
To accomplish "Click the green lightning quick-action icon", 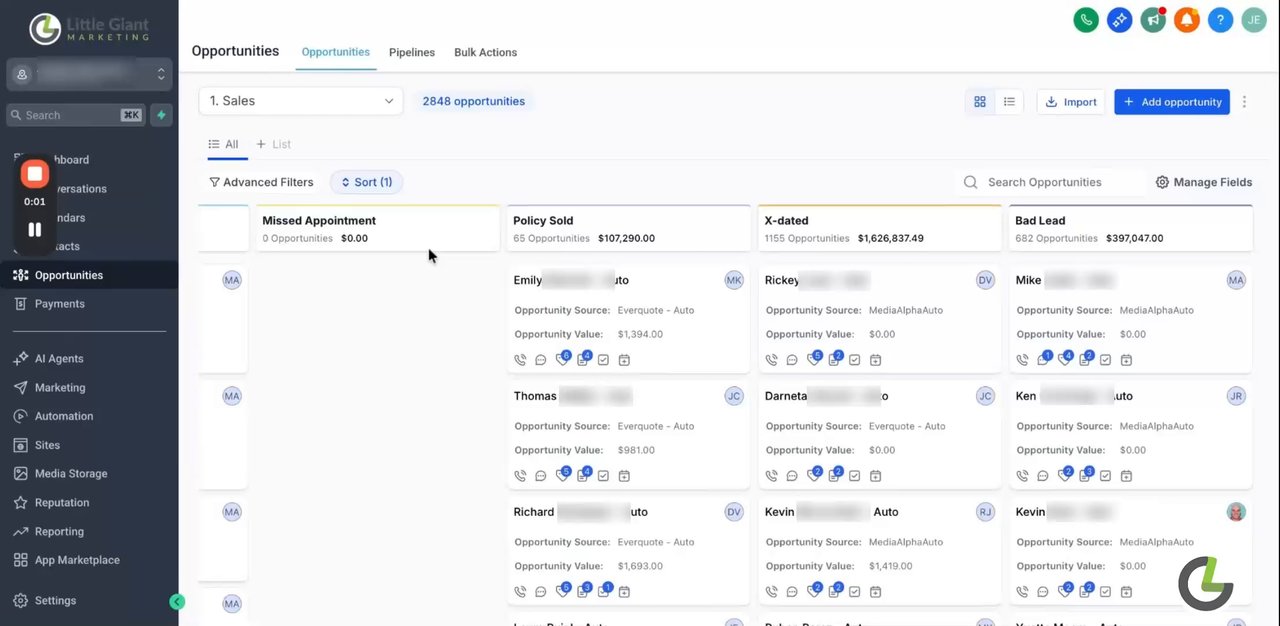I will point(161,115).
